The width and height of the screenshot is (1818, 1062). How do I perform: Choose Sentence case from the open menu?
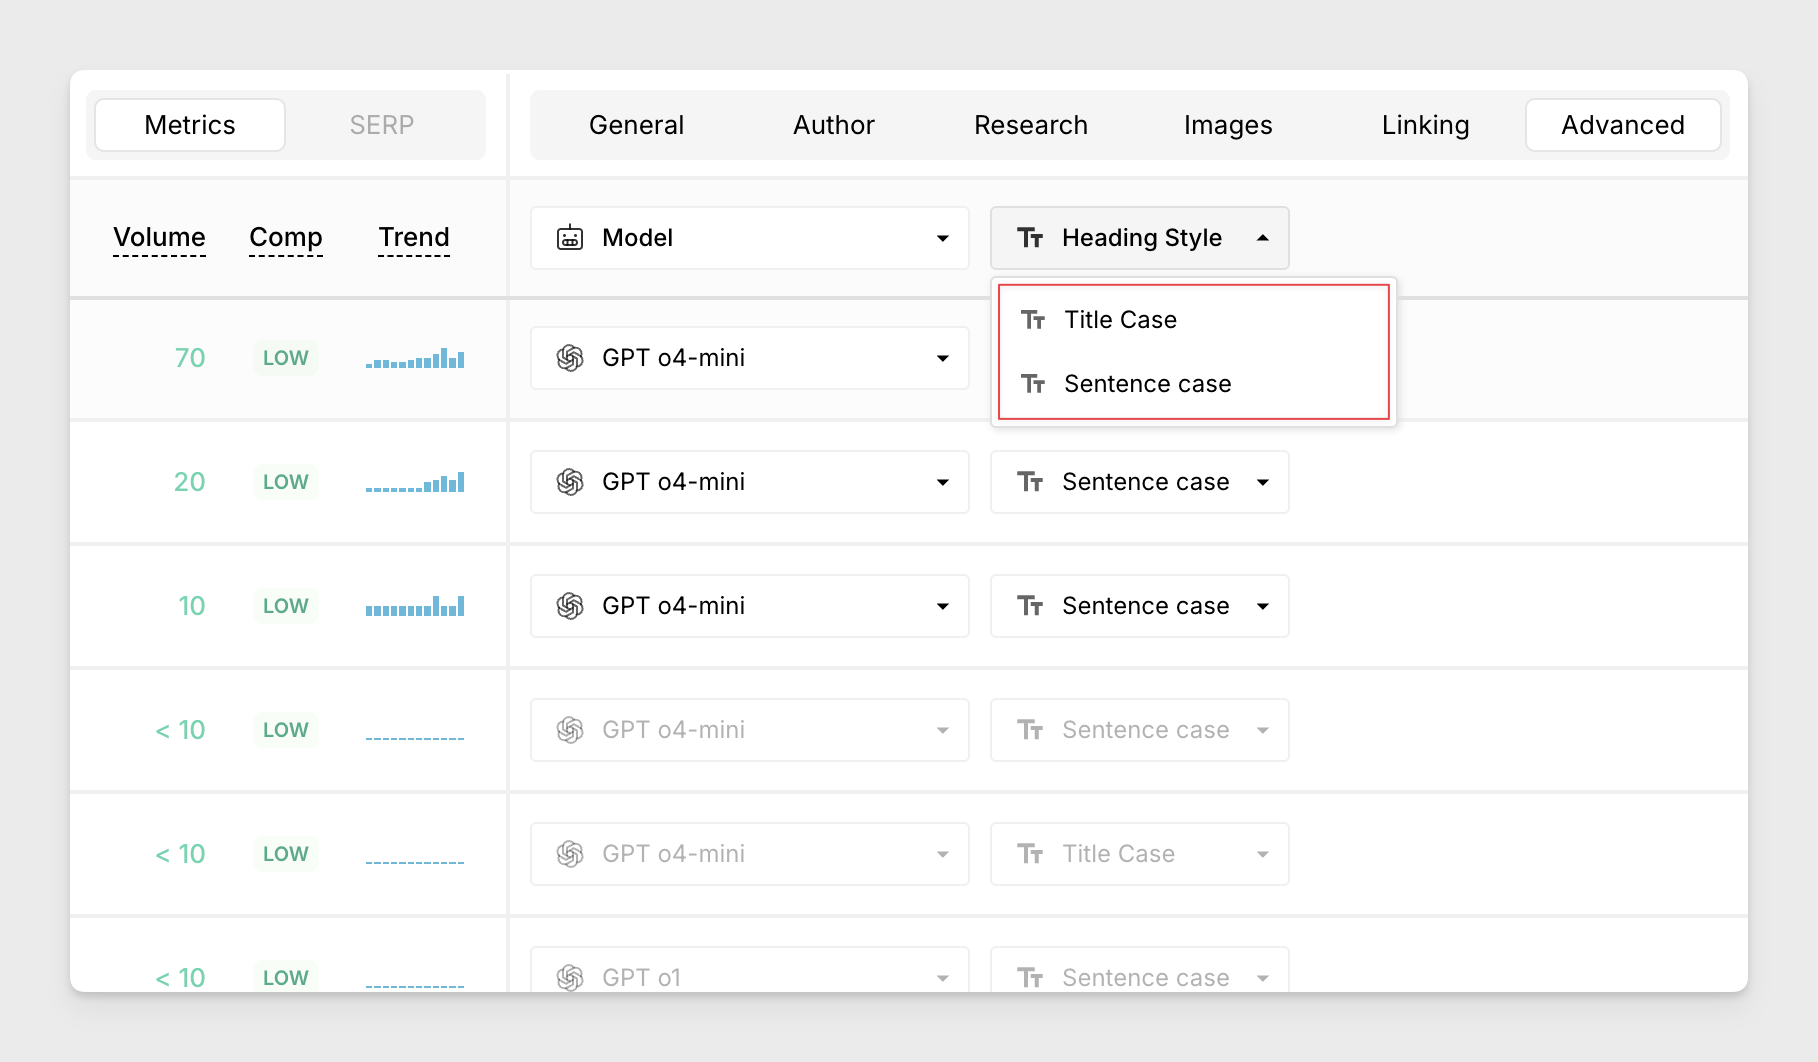(1147, 384)
